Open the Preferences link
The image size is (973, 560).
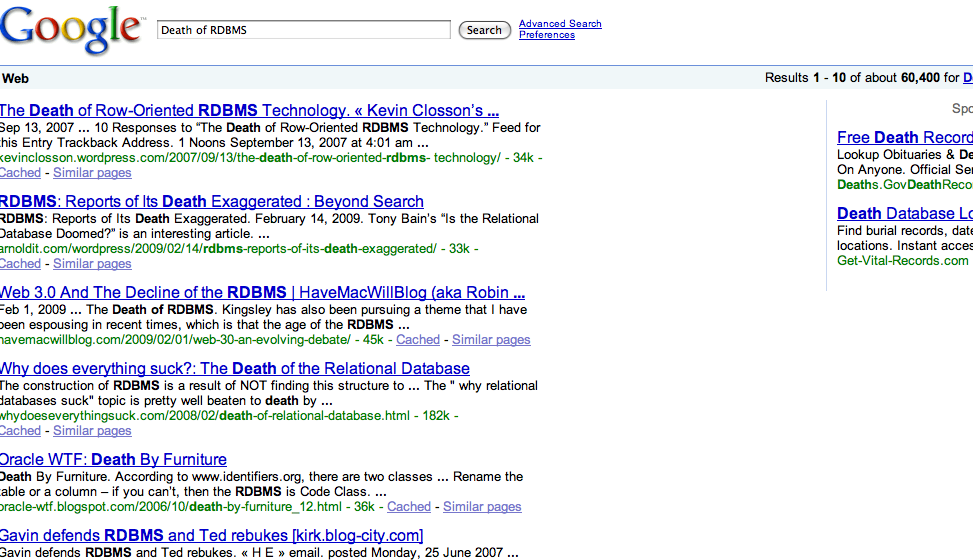547,35
